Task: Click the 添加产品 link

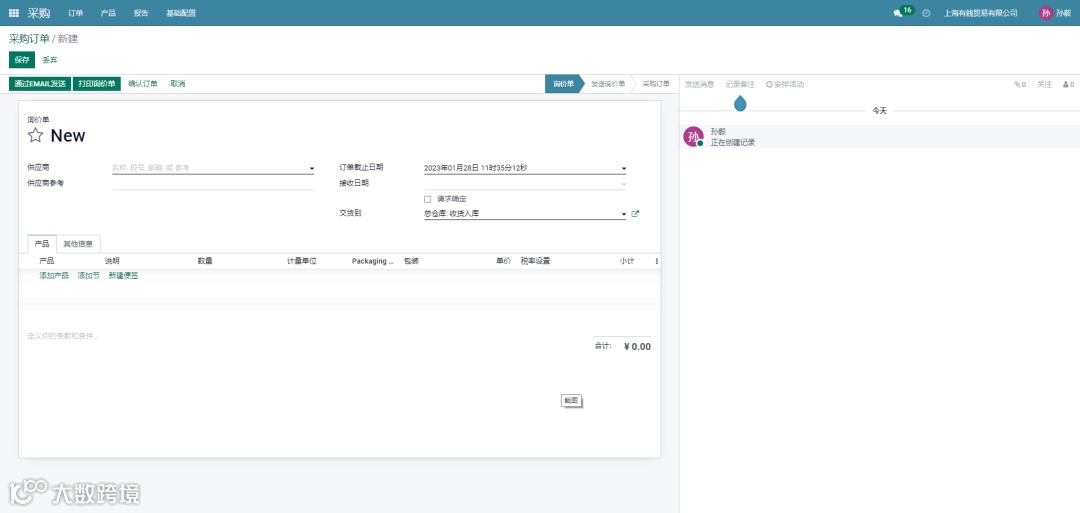Action: [x=54, y=275]
